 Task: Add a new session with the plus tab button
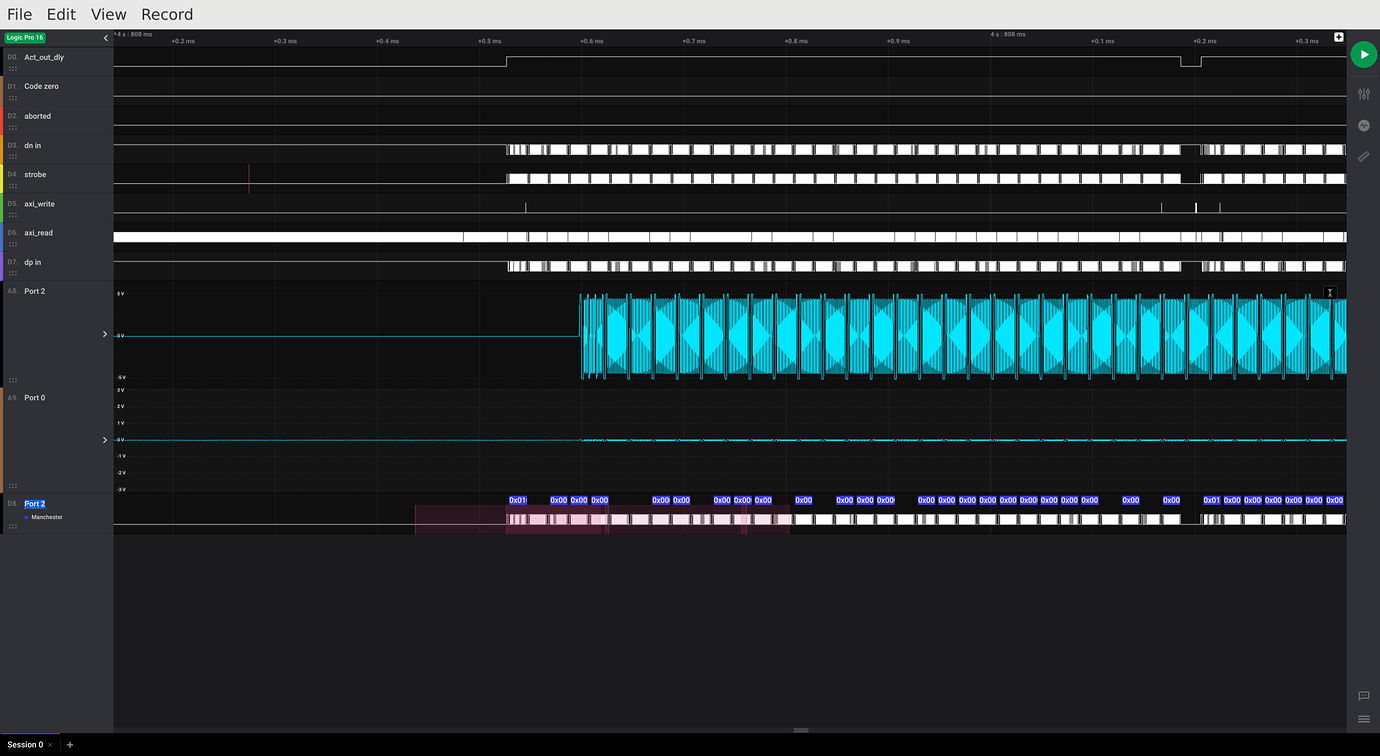(69, 744)
